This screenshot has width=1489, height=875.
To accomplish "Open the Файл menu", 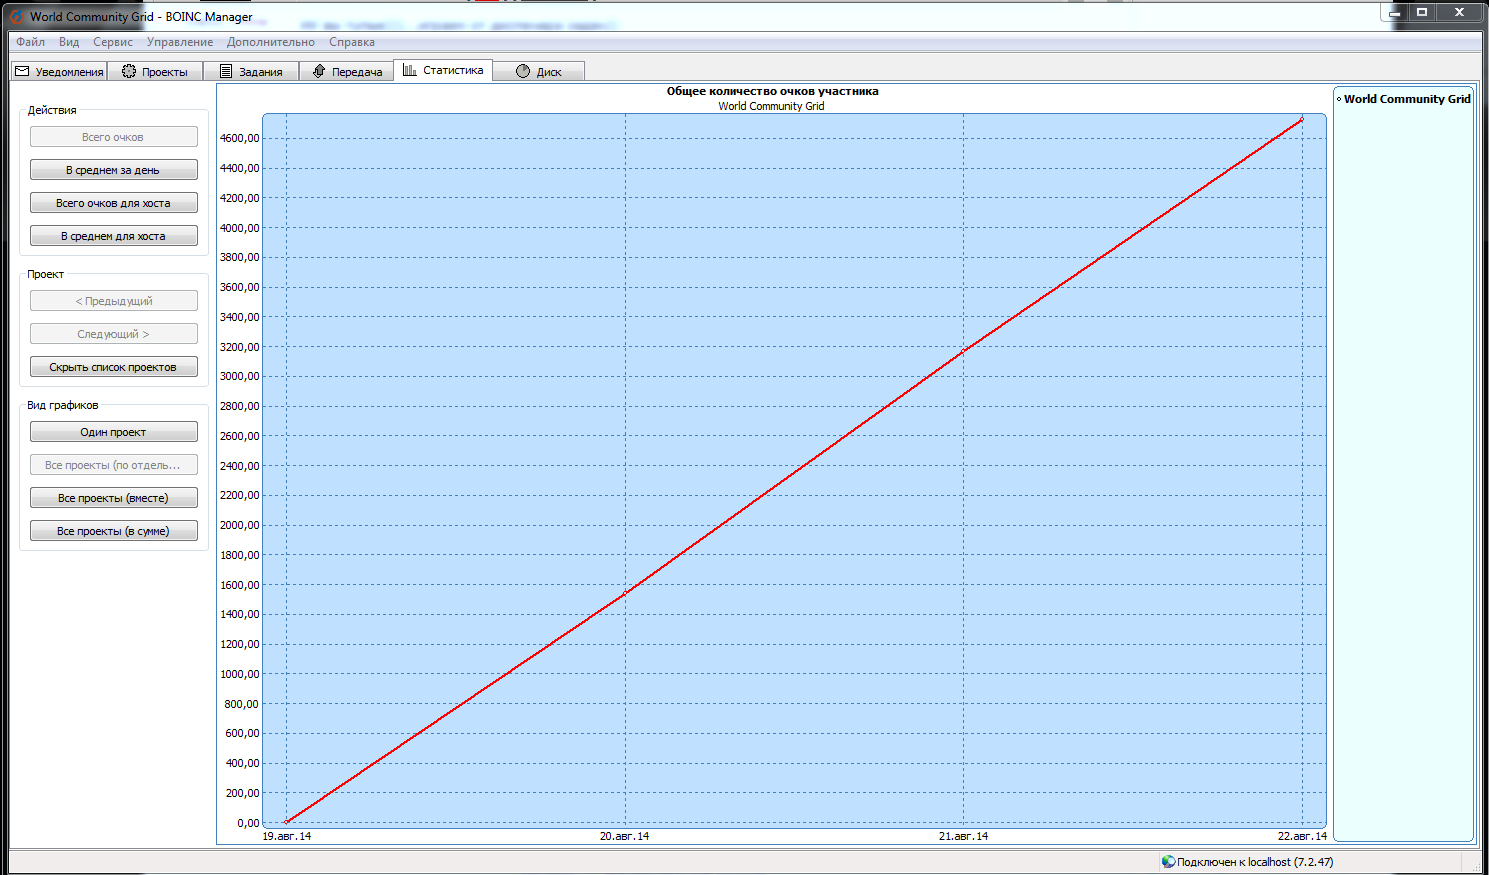I will pyautogui.click(x=31, y=42).
